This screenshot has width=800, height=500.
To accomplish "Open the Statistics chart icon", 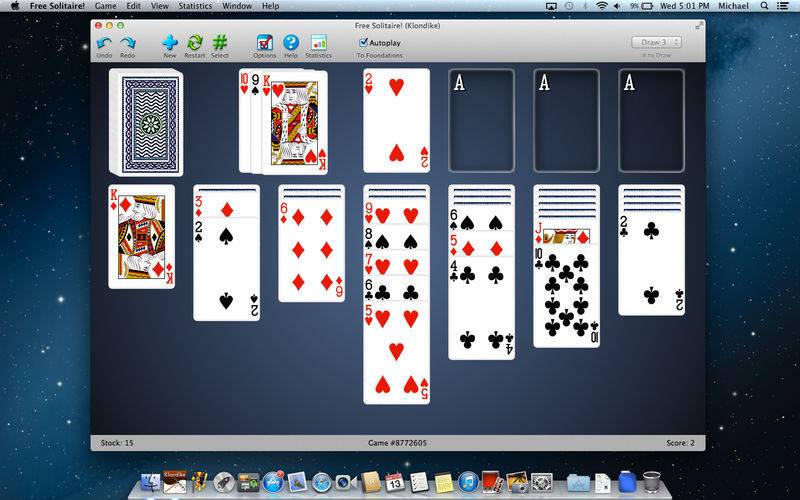I will pos(318,42).
